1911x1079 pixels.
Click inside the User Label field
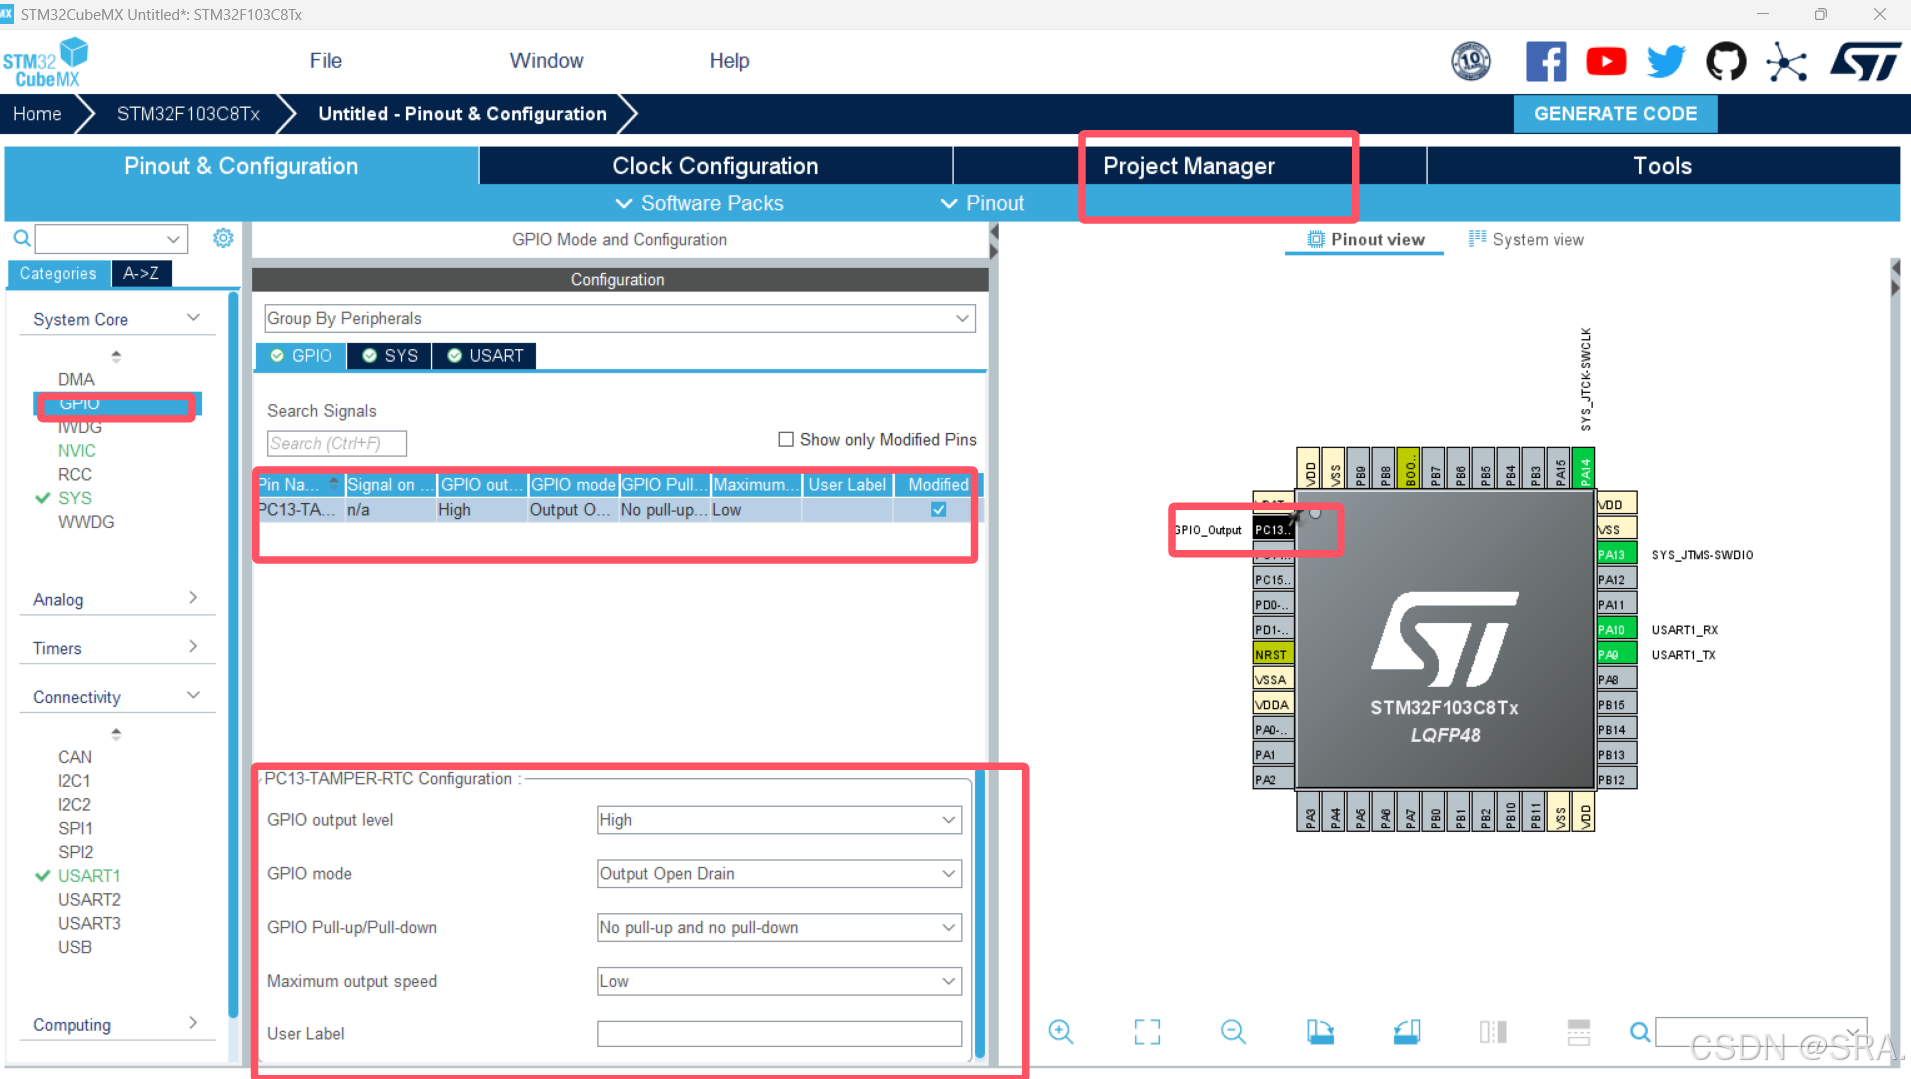(777, 1033)
